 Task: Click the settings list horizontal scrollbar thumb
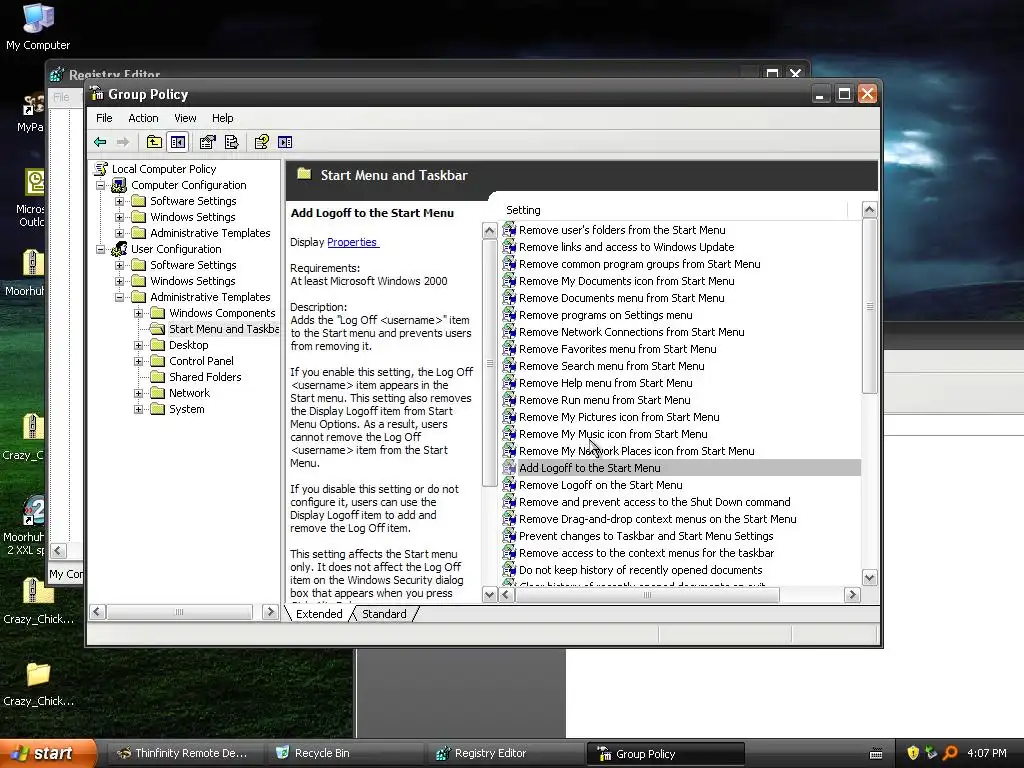[647, 595]
